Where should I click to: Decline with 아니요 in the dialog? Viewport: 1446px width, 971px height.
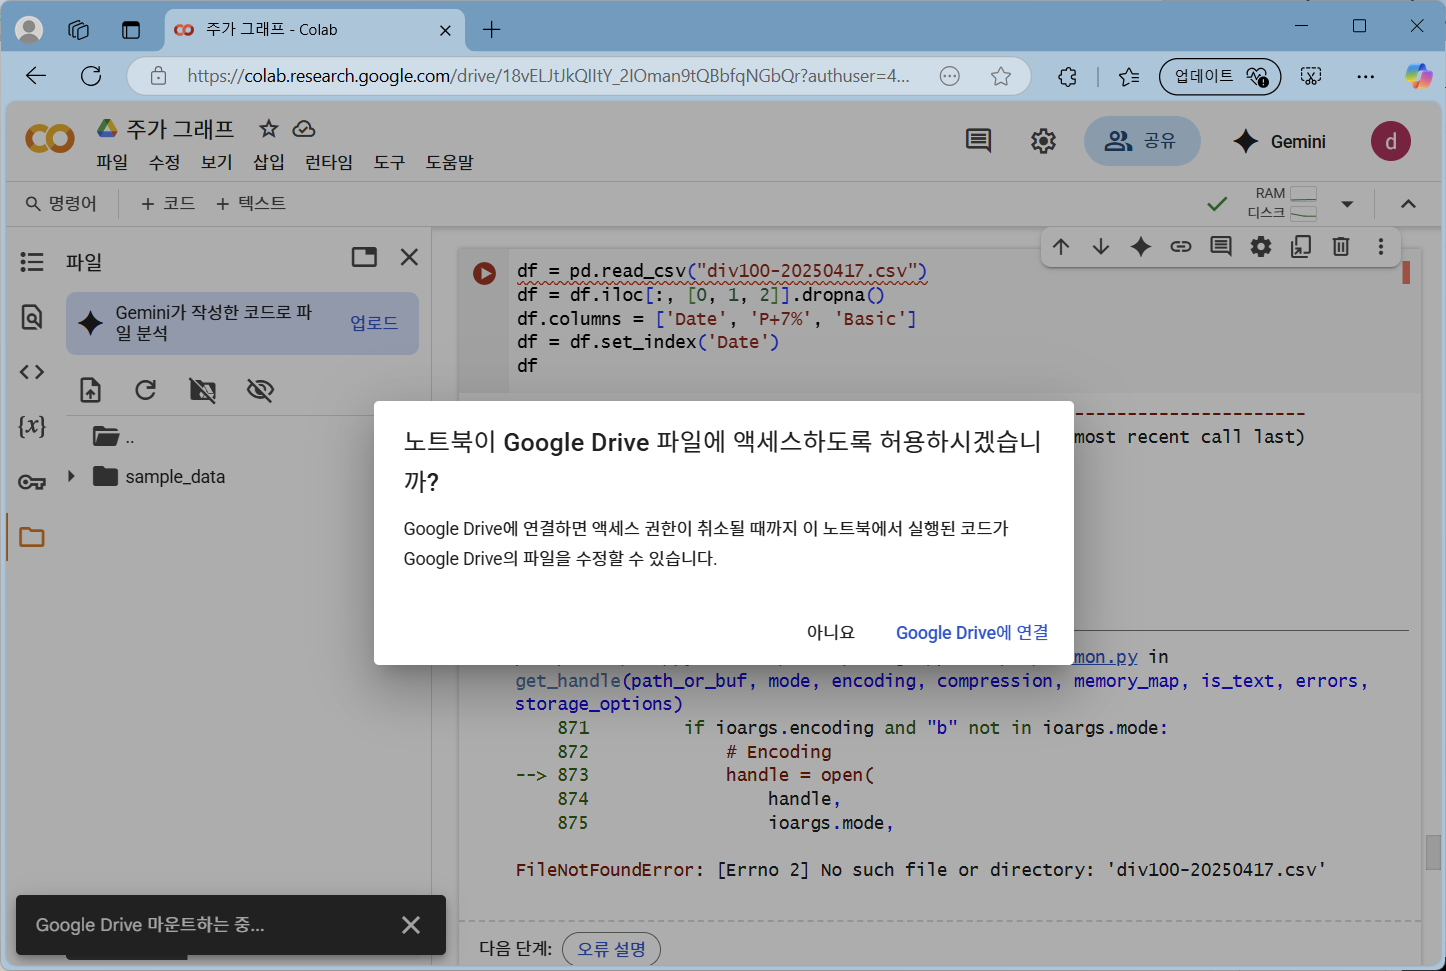831,633
